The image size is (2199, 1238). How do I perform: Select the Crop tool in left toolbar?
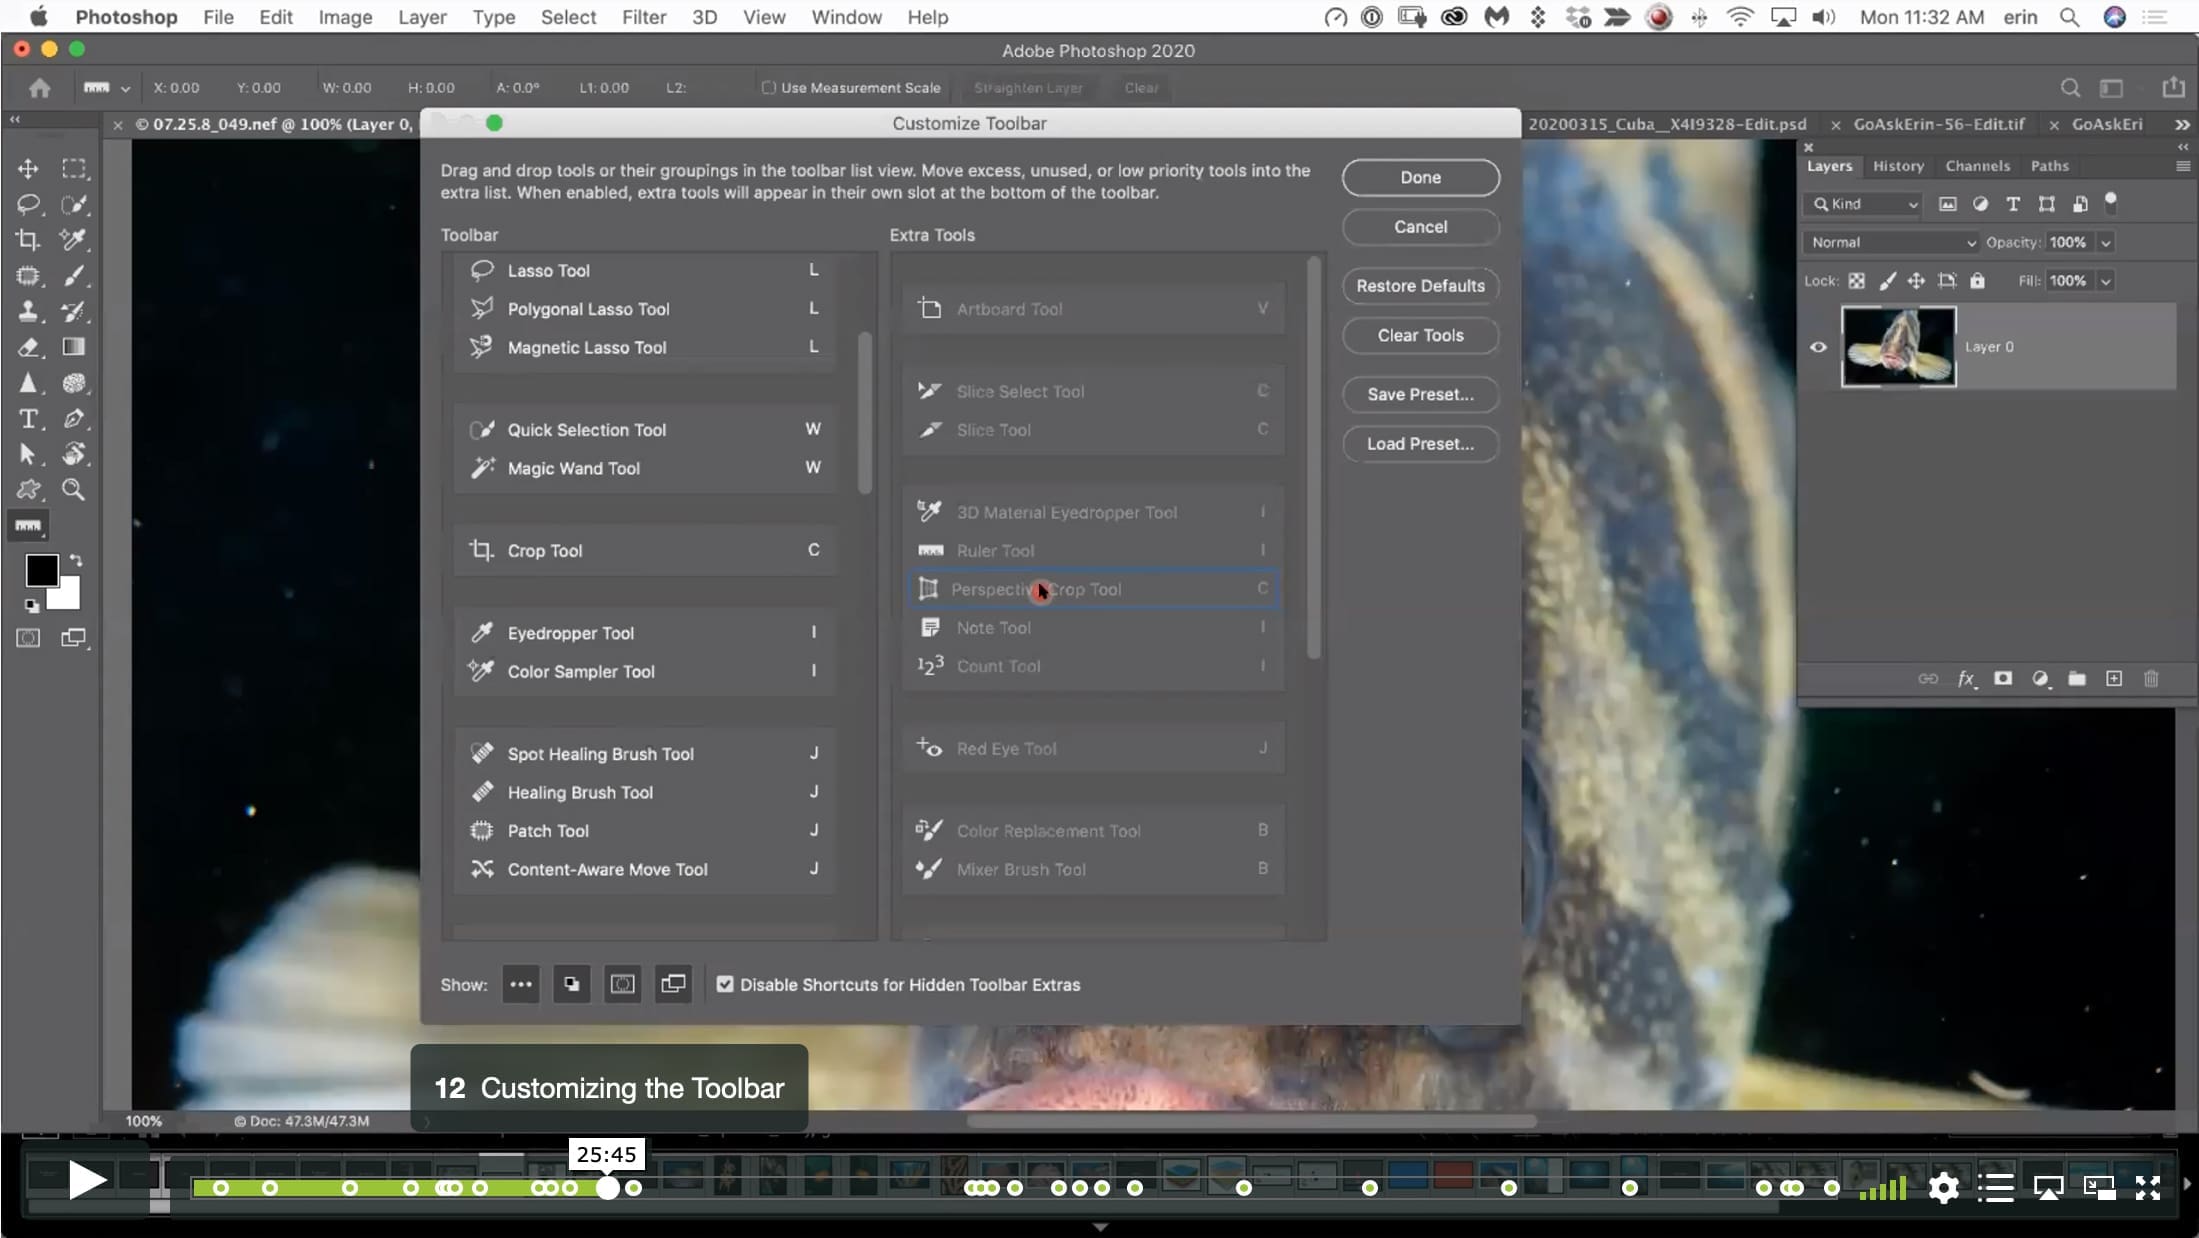click(x=28, y=240)
